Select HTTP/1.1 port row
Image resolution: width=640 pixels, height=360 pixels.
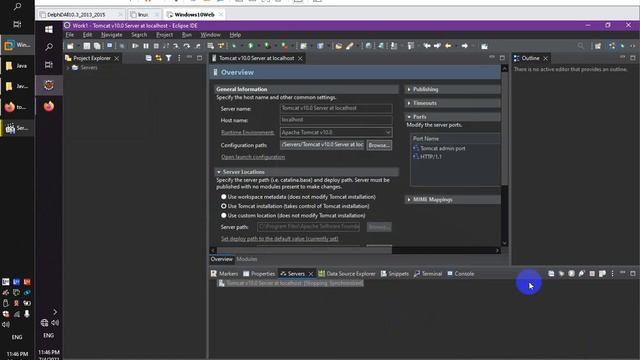click(427, 157)
